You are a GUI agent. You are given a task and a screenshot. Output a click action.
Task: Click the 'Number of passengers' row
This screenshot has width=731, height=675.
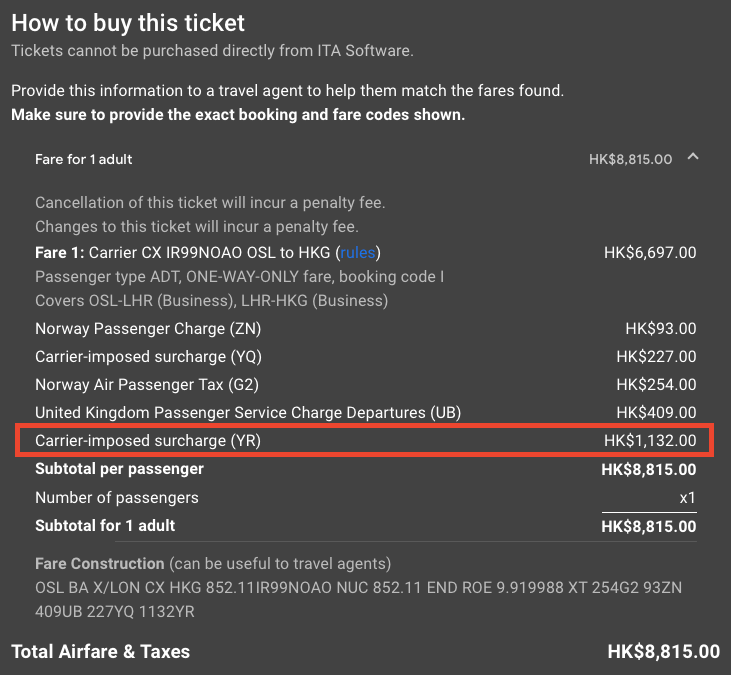click(x=117, y=497)
